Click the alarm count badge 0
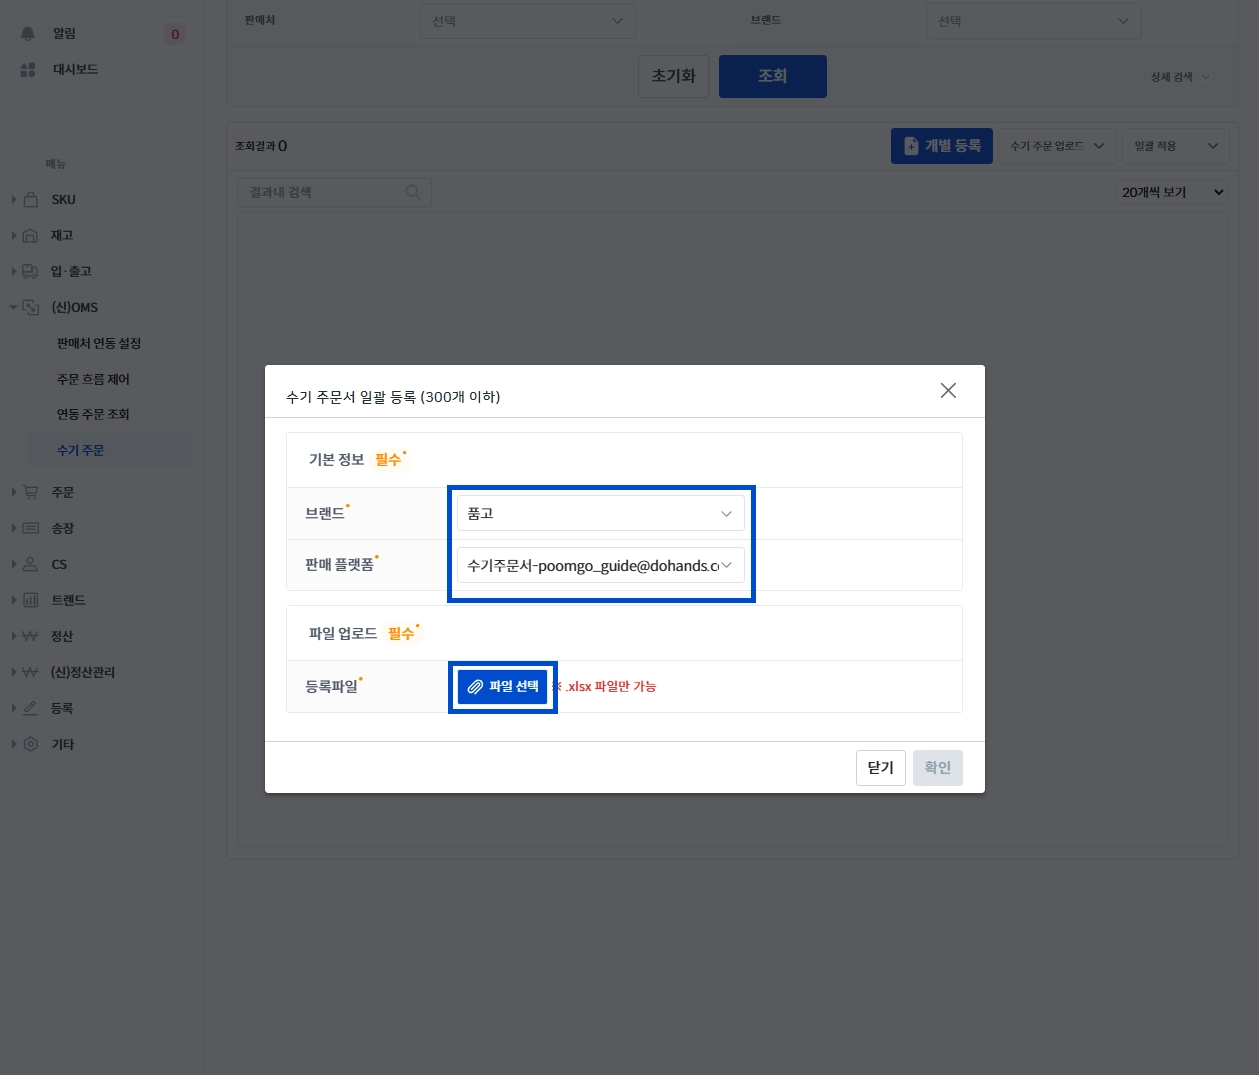 pyautogui.click(x=175, y=34)
